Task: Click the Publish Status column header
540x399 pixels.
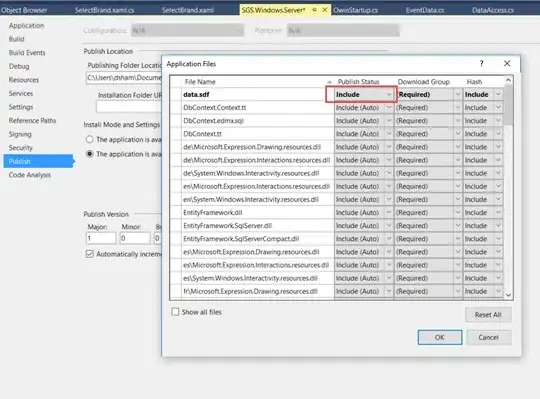Action: coord(358,82)
